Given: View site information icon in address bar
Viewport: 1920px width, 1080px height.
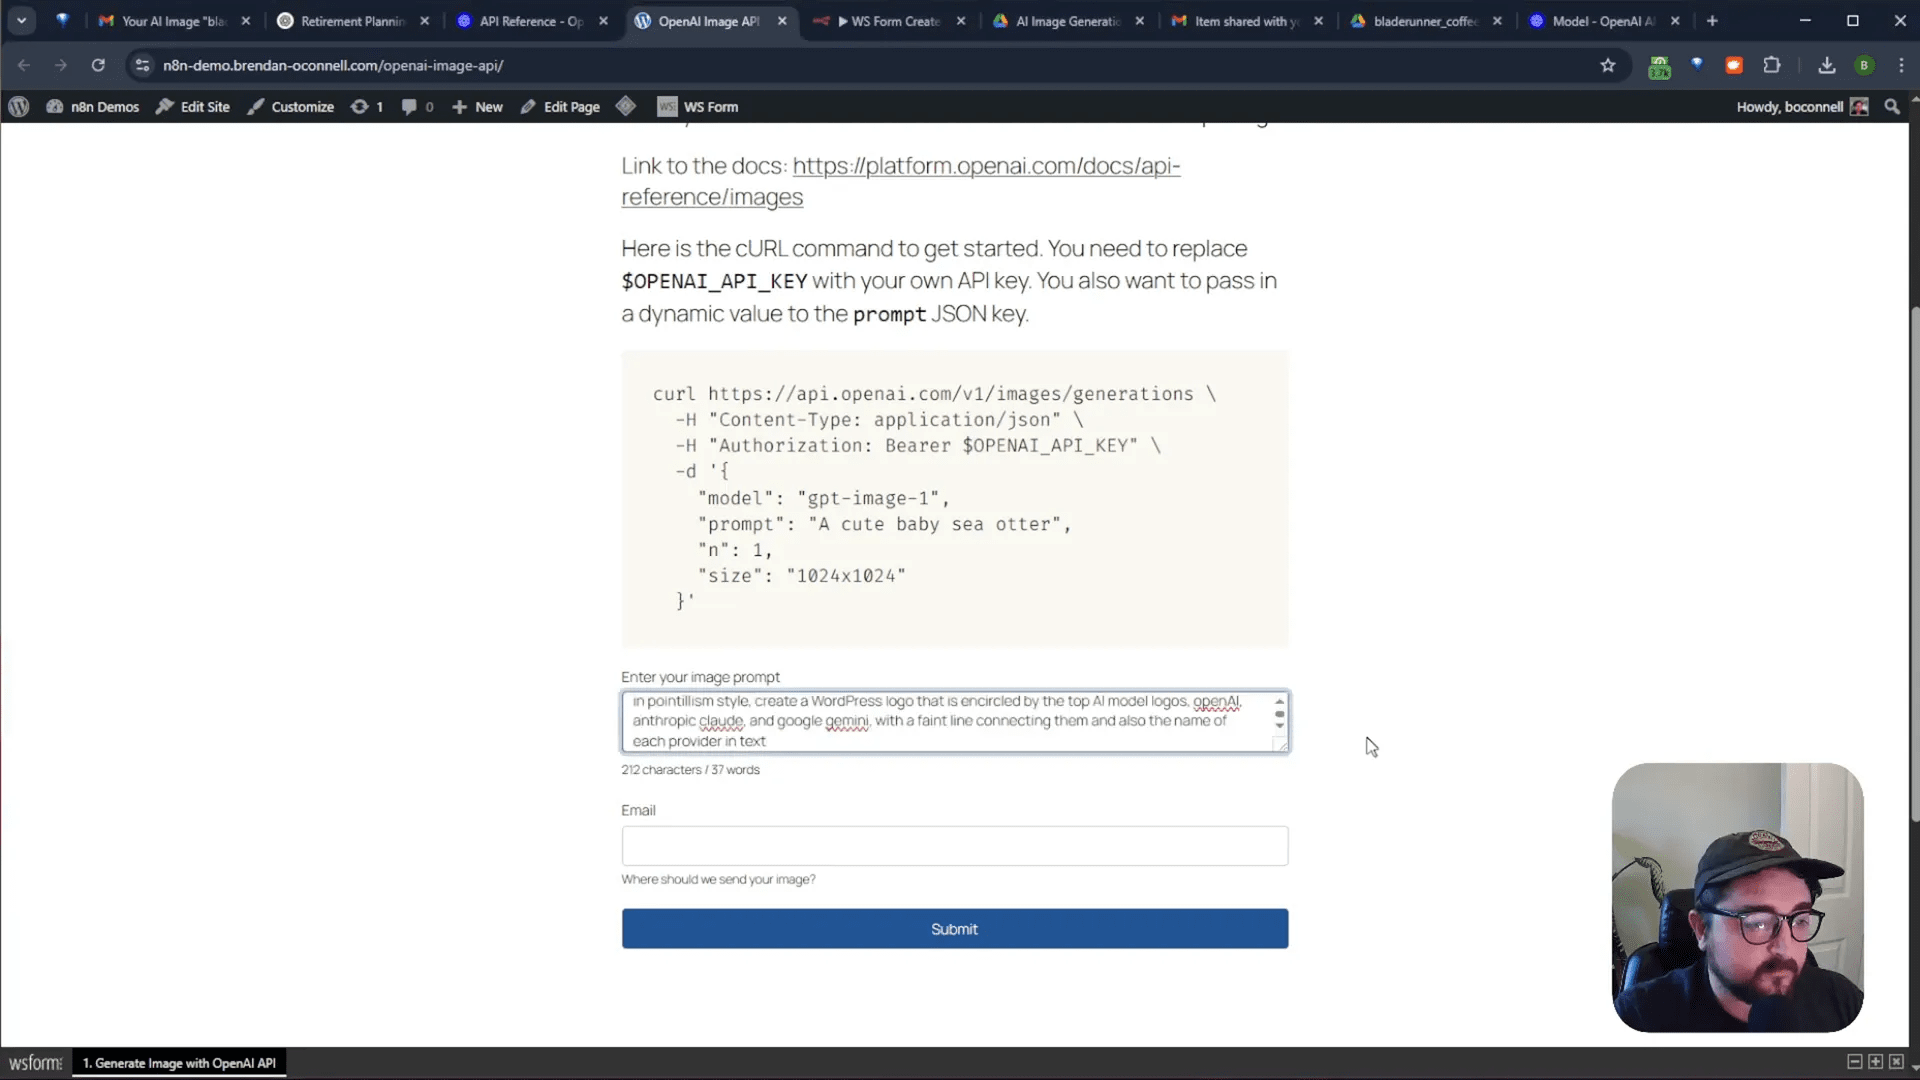Looking at the screenshot, I should tap(142, 65).
